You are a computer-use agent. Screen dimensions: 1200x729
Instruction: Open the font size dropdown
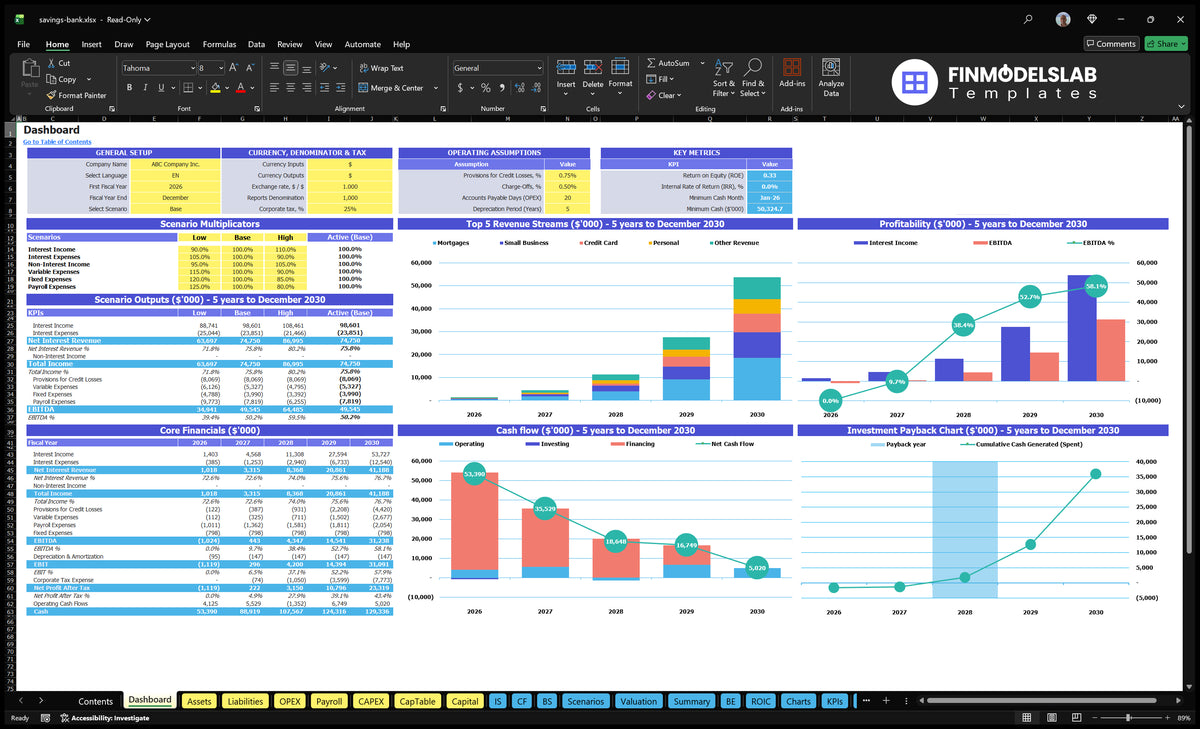click(x=220, y=68)
